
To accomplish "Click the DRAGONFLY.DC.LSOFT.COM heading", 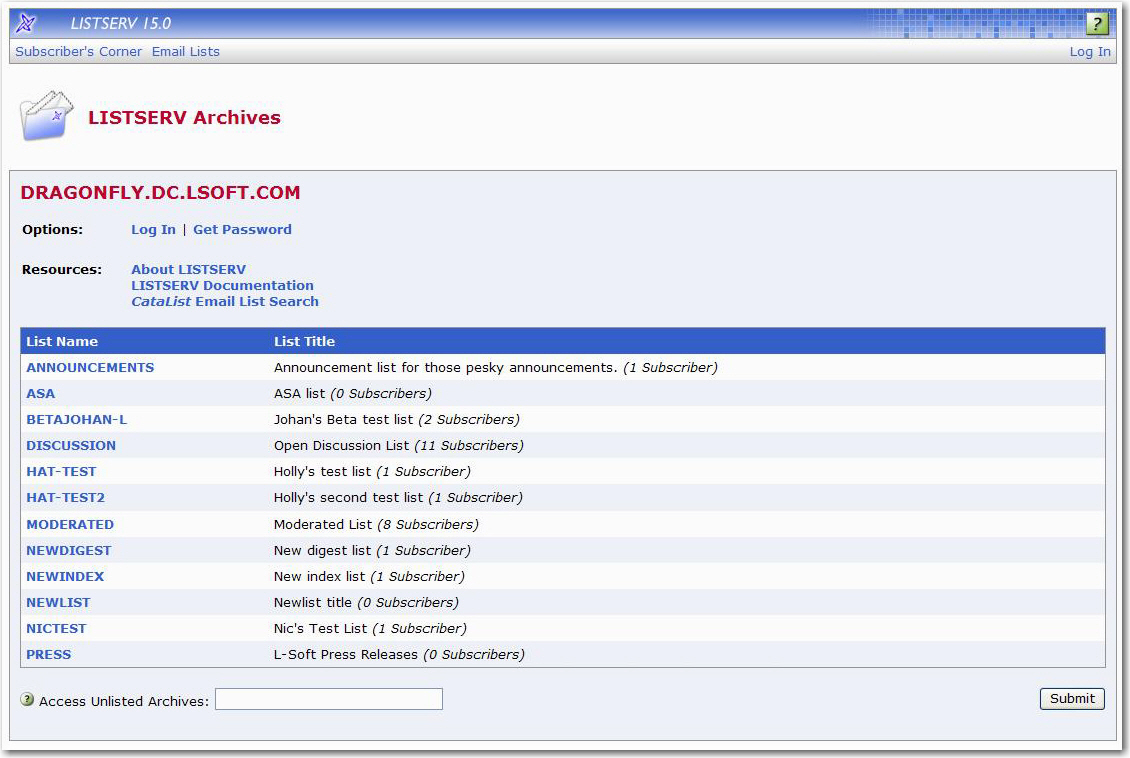I will 160,193.
